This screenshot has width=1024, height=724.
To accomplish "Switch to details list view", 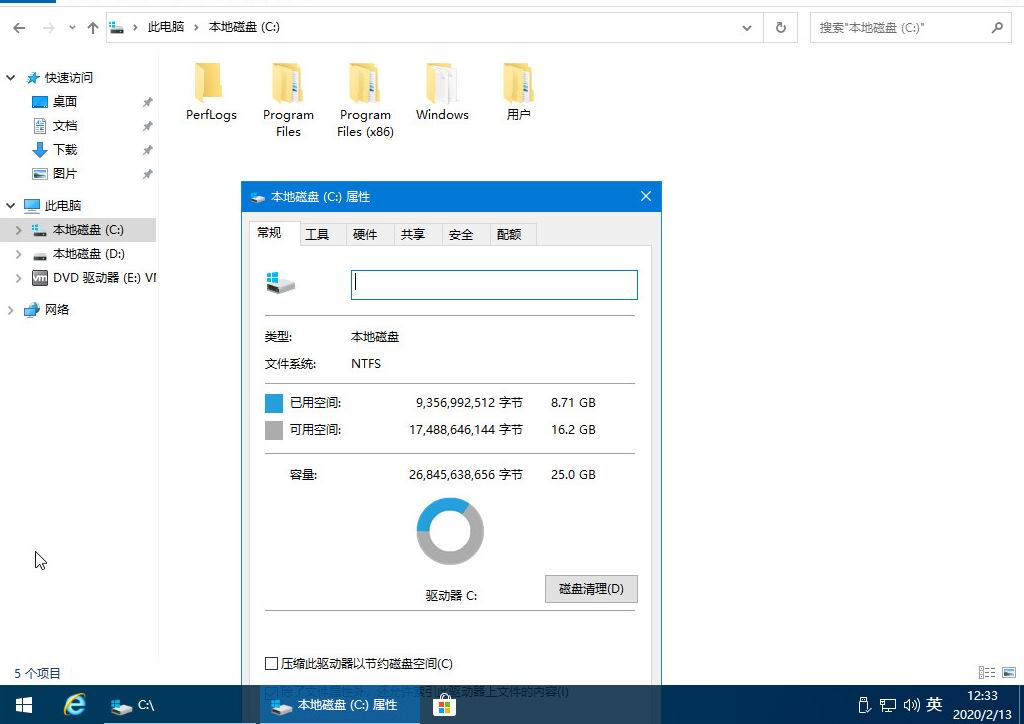I will point(987,672).
